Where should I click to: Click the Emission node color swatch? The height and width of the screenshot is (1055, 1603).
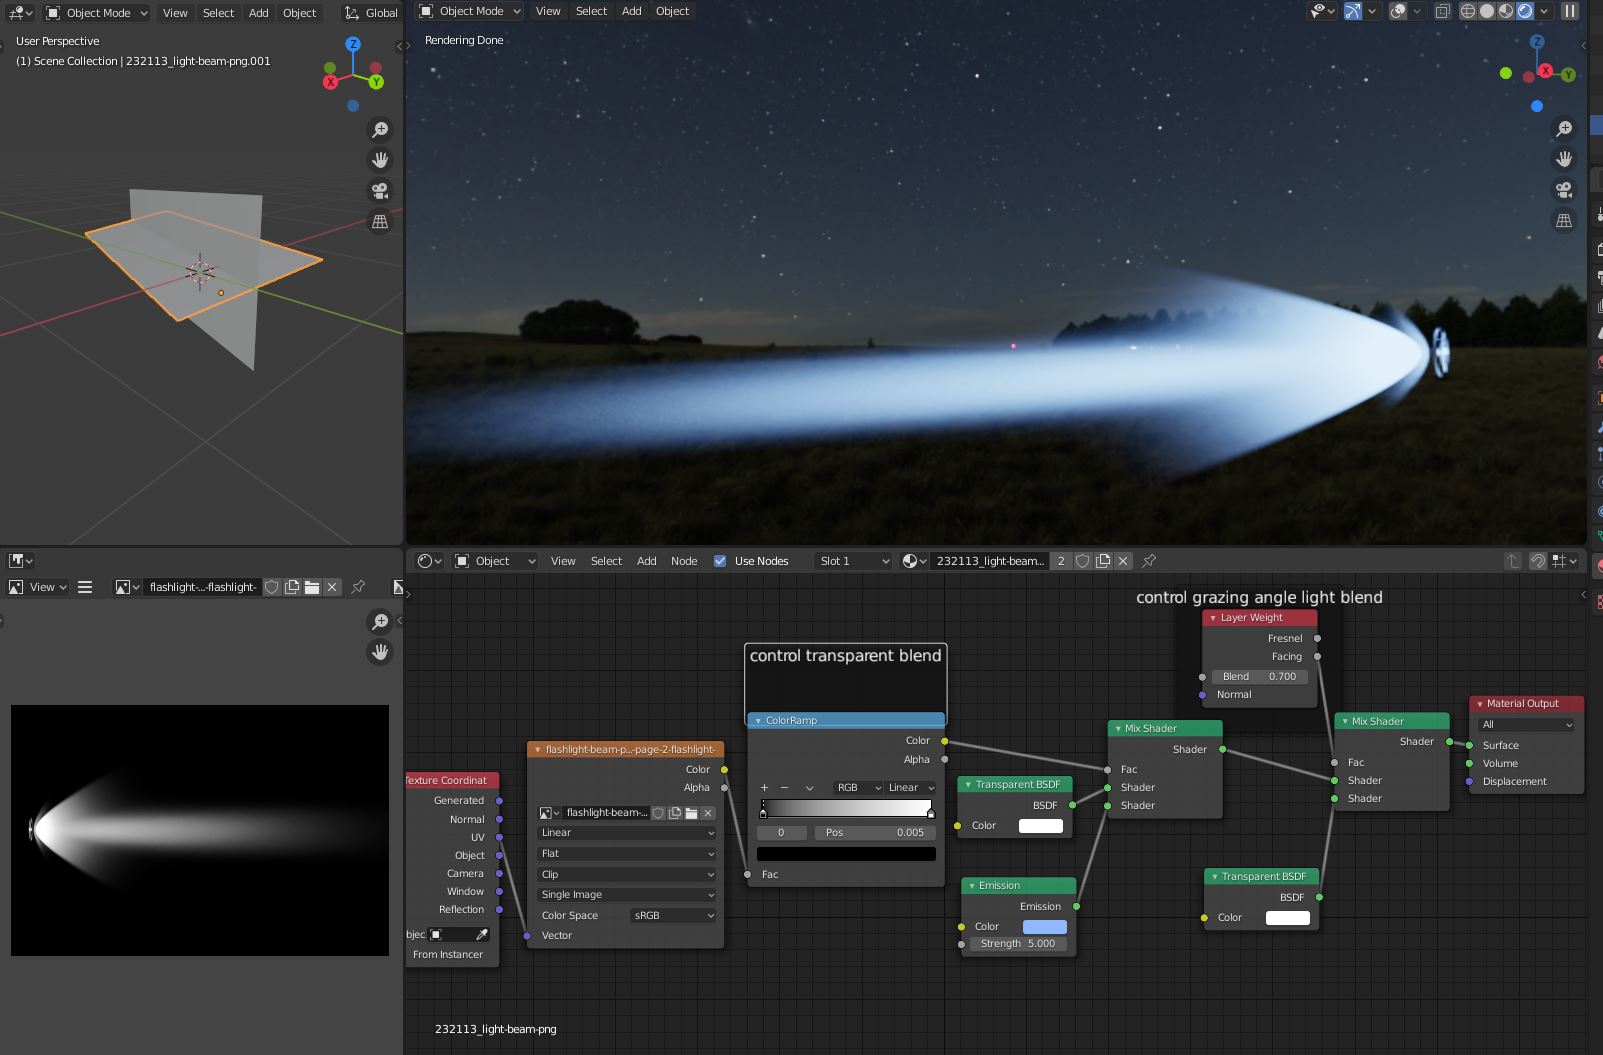(1044, 926)
